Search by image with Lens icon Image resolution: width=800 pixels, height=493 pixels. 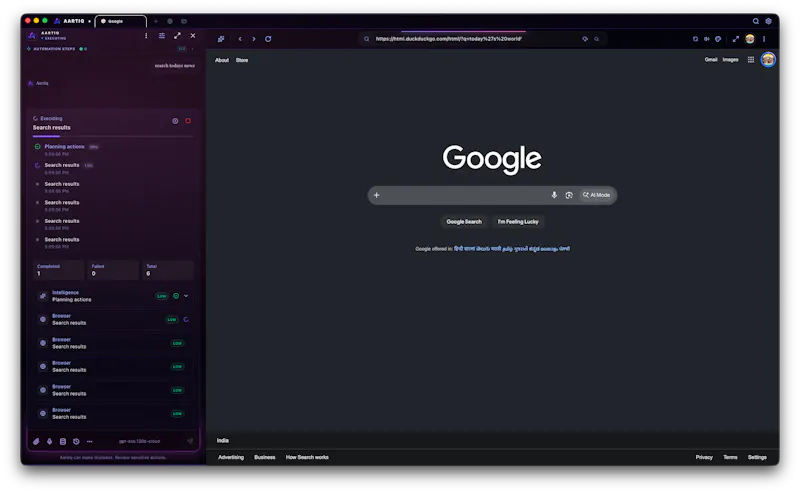[569, 195]
